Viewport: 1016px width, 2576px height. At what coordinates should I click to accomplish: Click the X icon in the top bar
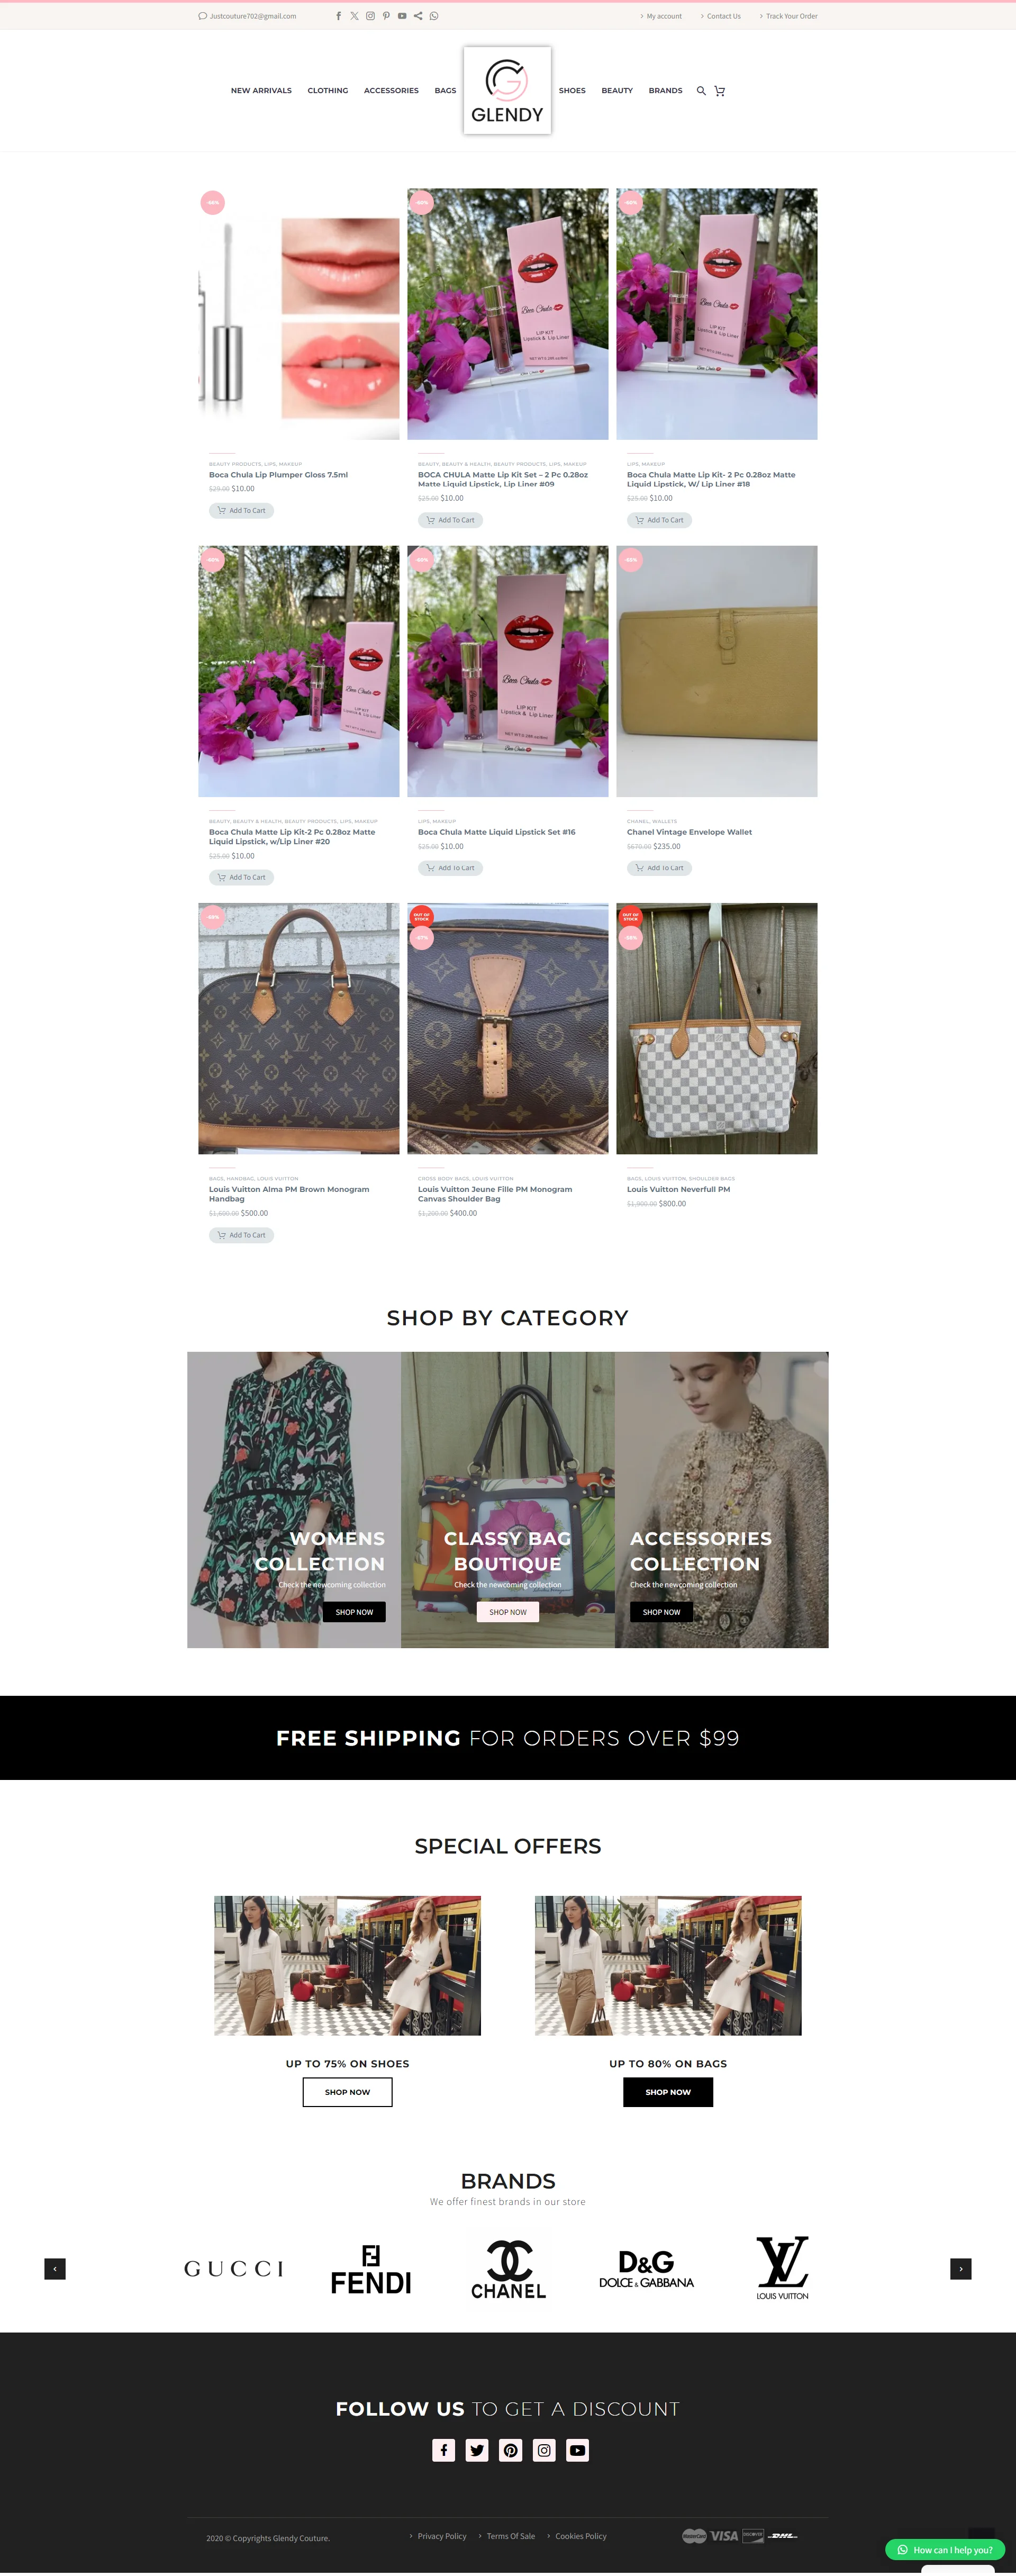354,16
